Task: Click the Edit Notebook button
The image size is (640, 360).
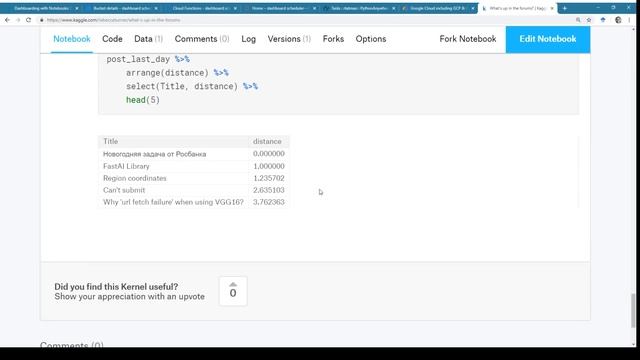Action: click(x=548, y=39)
